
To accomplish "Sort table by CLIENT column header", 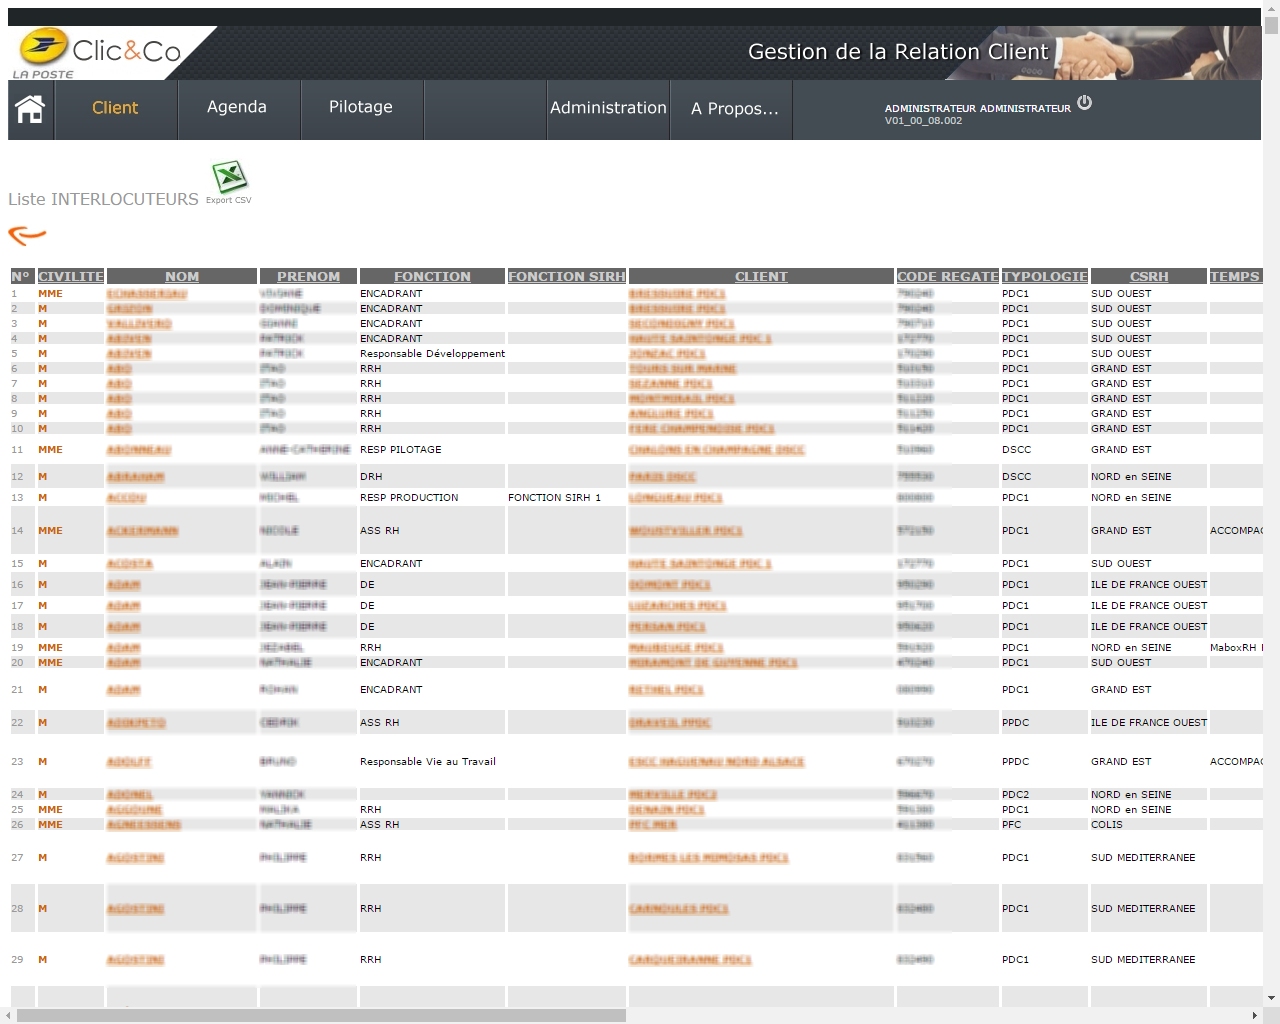I will coord(761,277).
